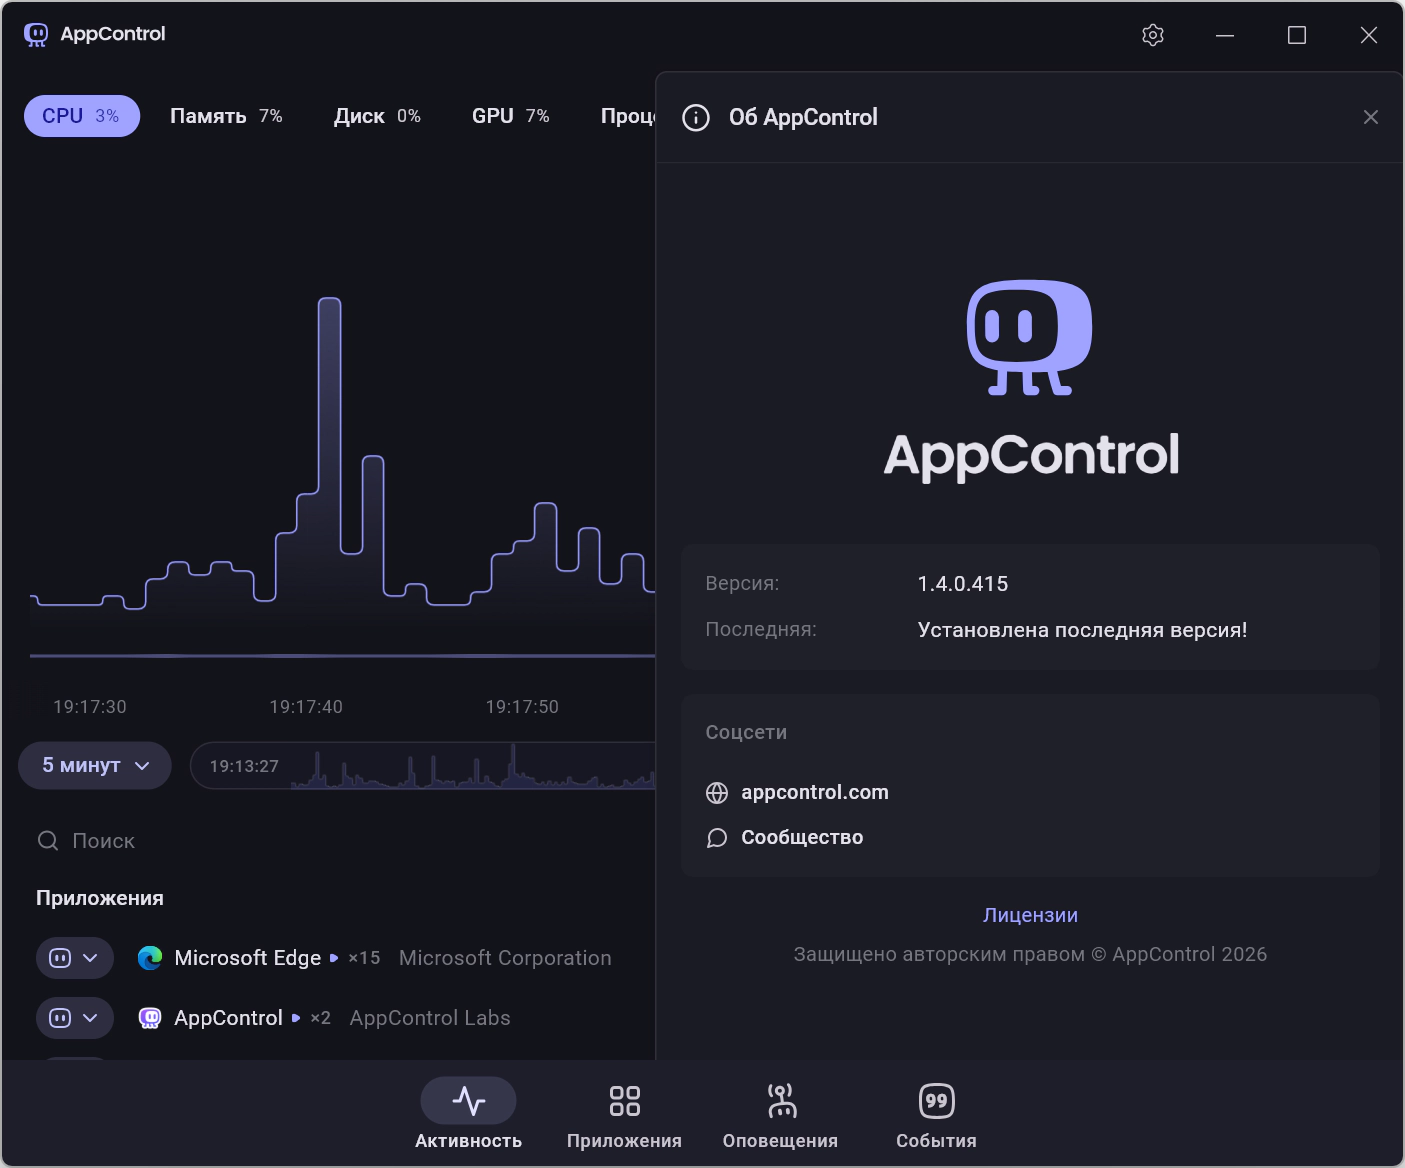Click the large AppControl robot logo
1405x1168 pixels.
[1030, 338]
